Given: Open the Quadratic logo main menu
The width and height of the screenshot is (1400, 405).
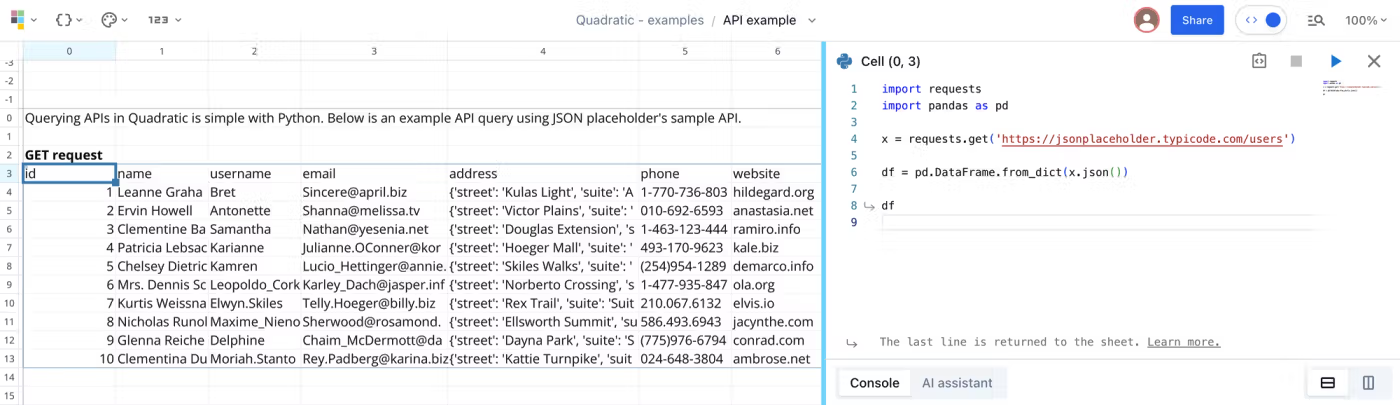Looking at the screenshot, I should [x=21, y=20].
